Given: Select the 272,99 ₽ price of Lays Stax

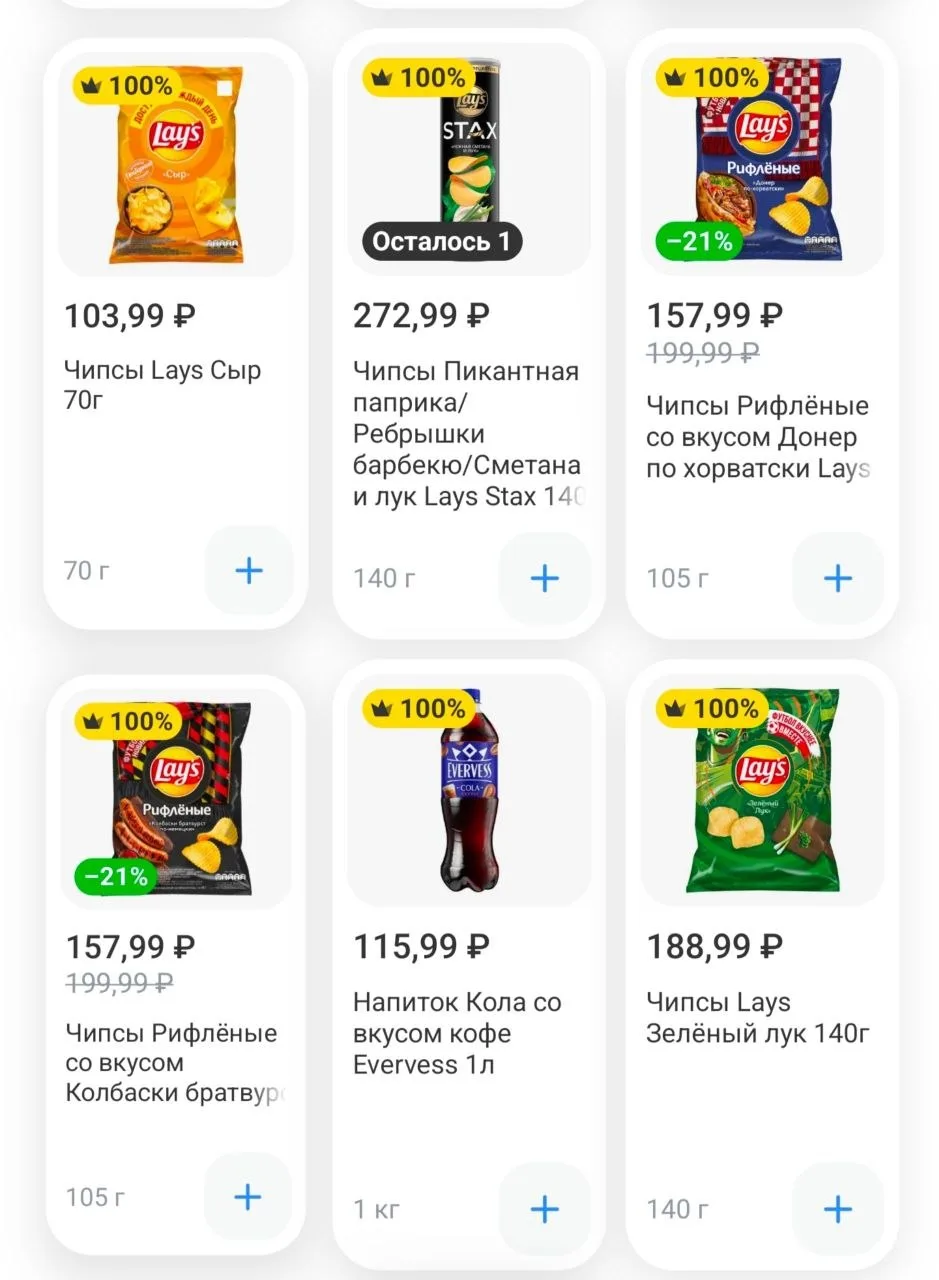Looking at the screenshot, I should click(421, 316).
